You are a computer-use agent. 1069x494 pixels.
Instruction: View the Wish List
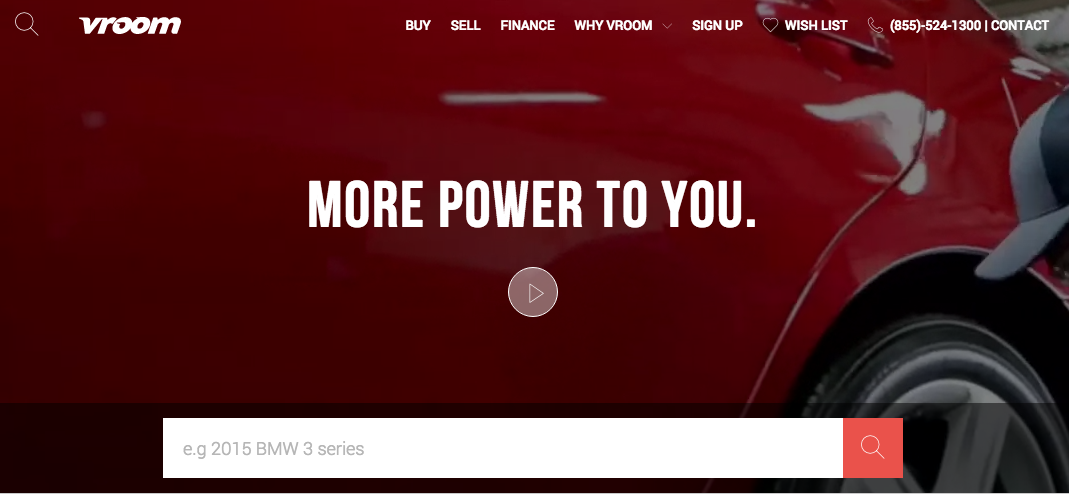pos(816,25)
